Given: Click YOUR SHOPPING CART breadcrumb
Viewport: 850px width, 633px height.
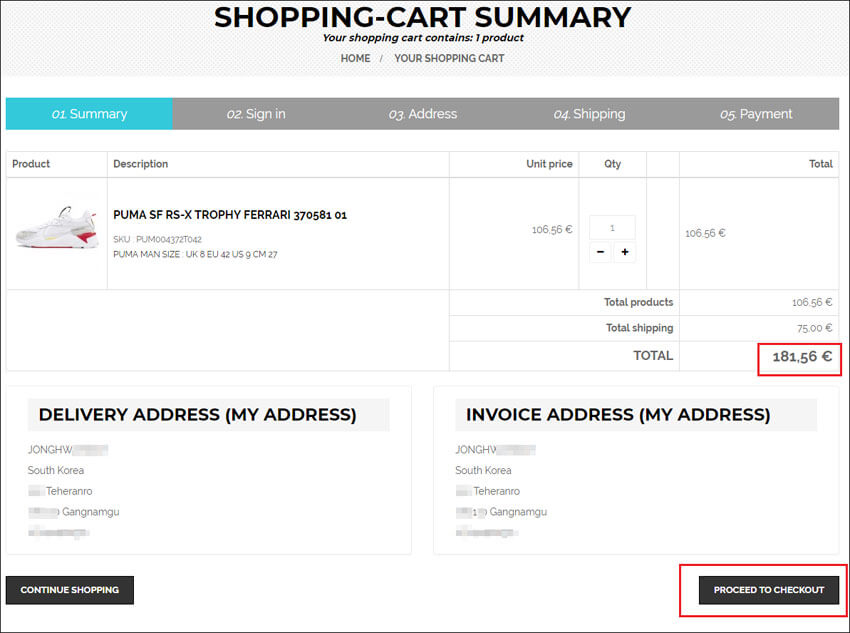Looking at the screenshot, I should click(449, 59).
